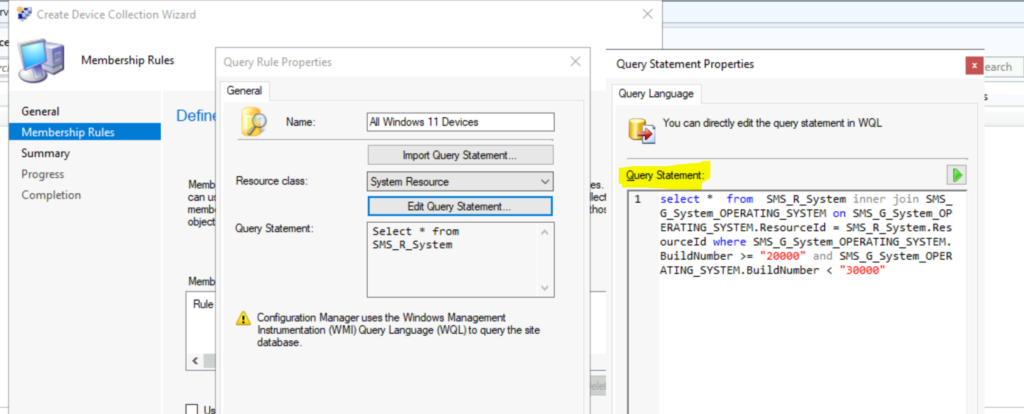Open the Resource class dropdown
This screenshot has height=414, width=1024.
460,182
